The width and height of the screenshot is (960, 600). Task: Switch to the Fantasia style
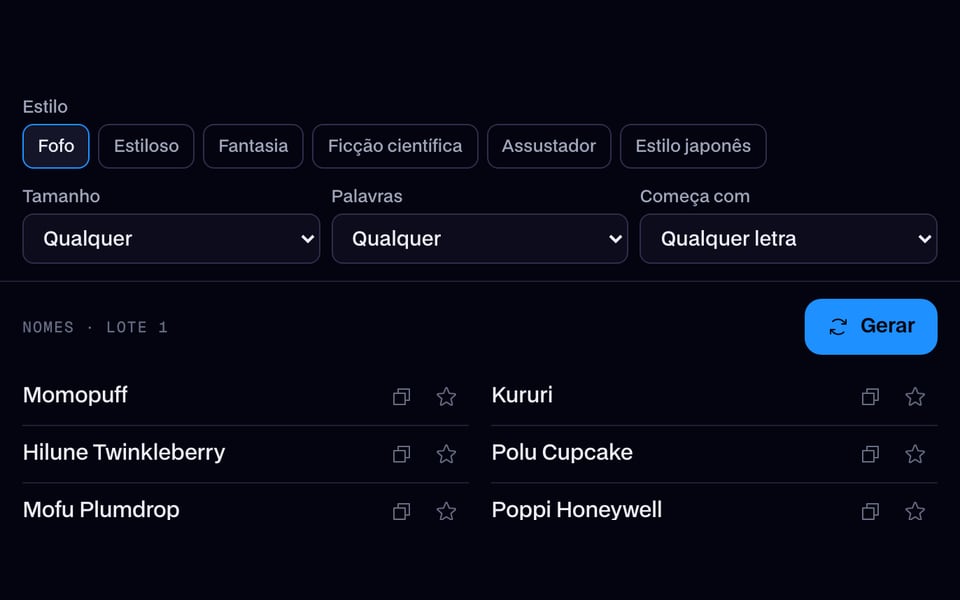(x=253, y=146)
